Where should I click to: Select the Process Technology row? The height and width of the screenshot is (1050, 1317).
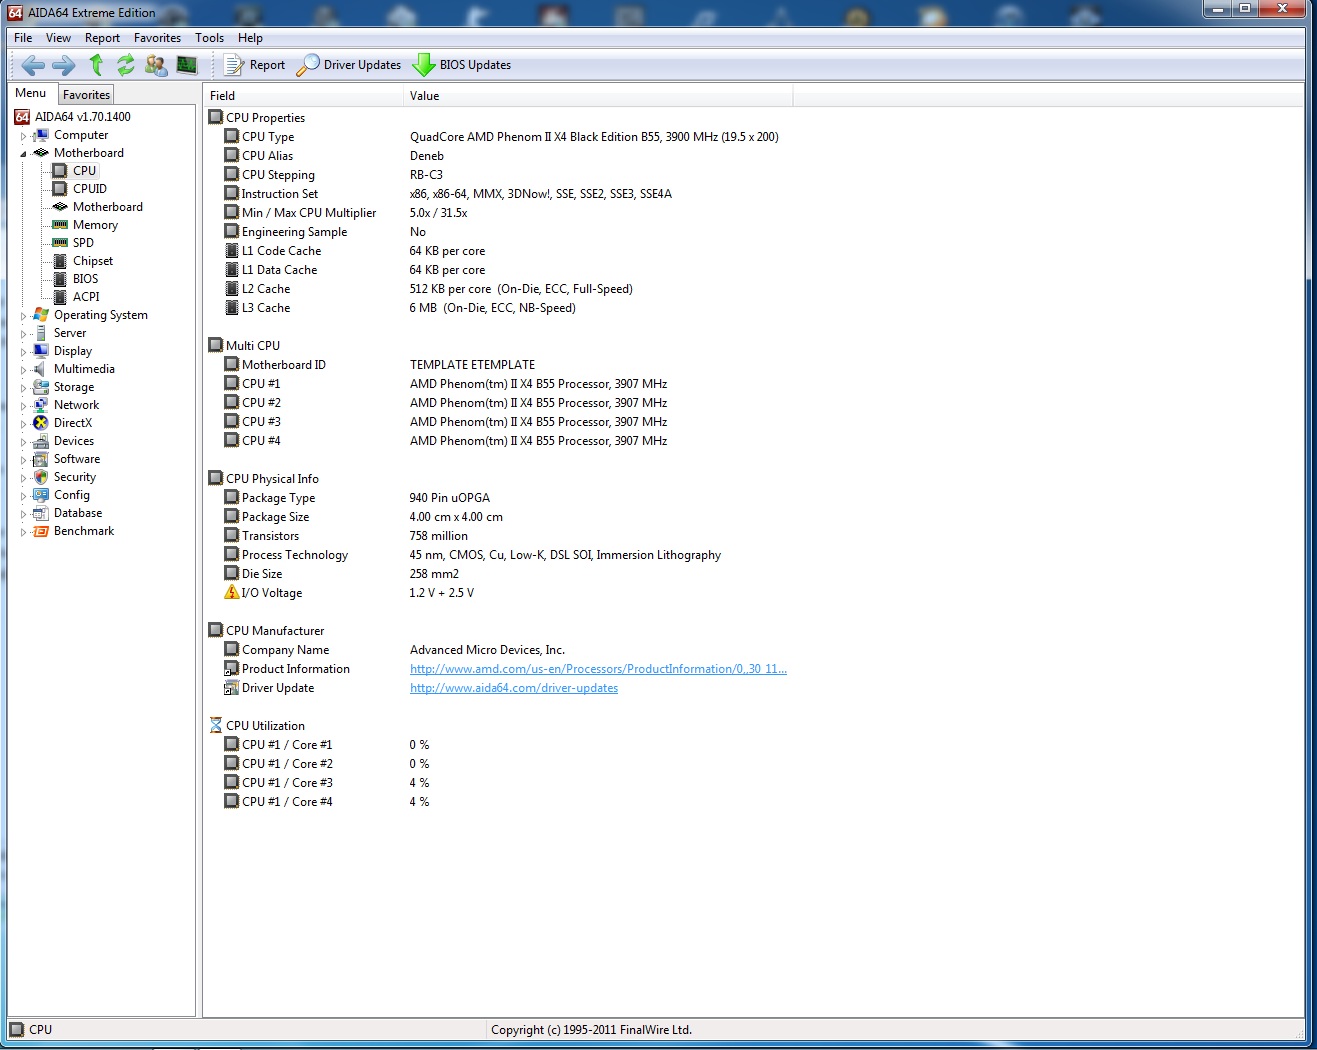[x=472, y=555]
